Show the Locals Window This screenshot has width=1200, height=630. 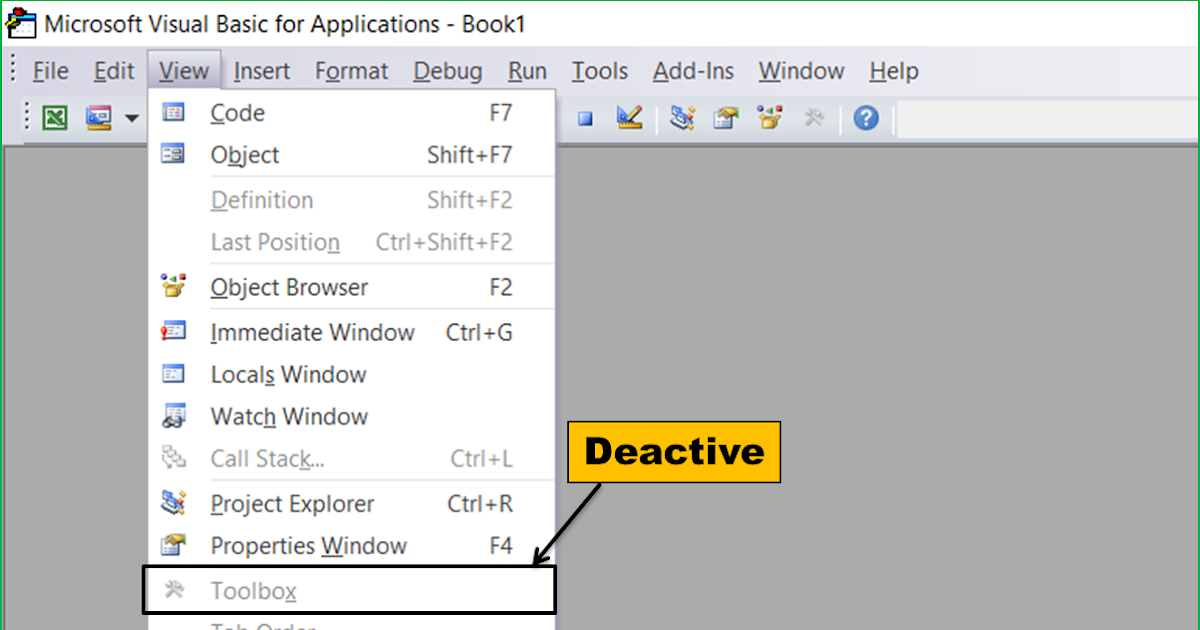[x=351, y=374]
